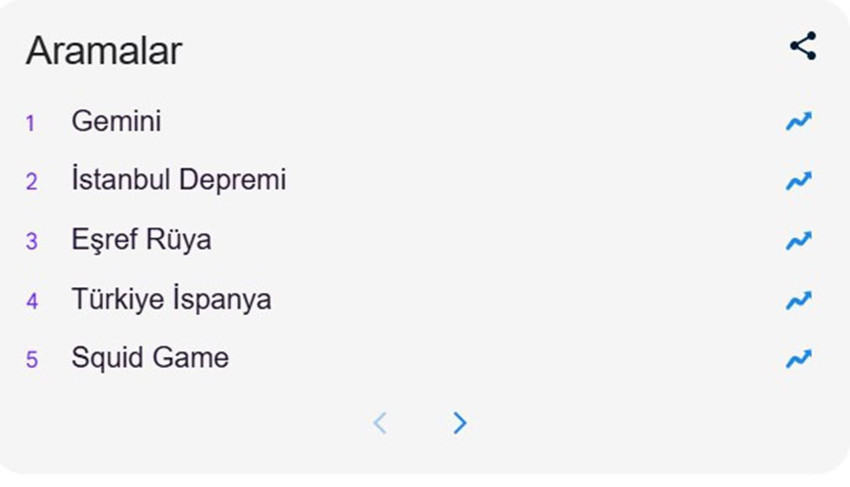Viewport: 850px width, 487px height.
Task: Click the trending arrow for Squid Game
Action: [798, 359]
